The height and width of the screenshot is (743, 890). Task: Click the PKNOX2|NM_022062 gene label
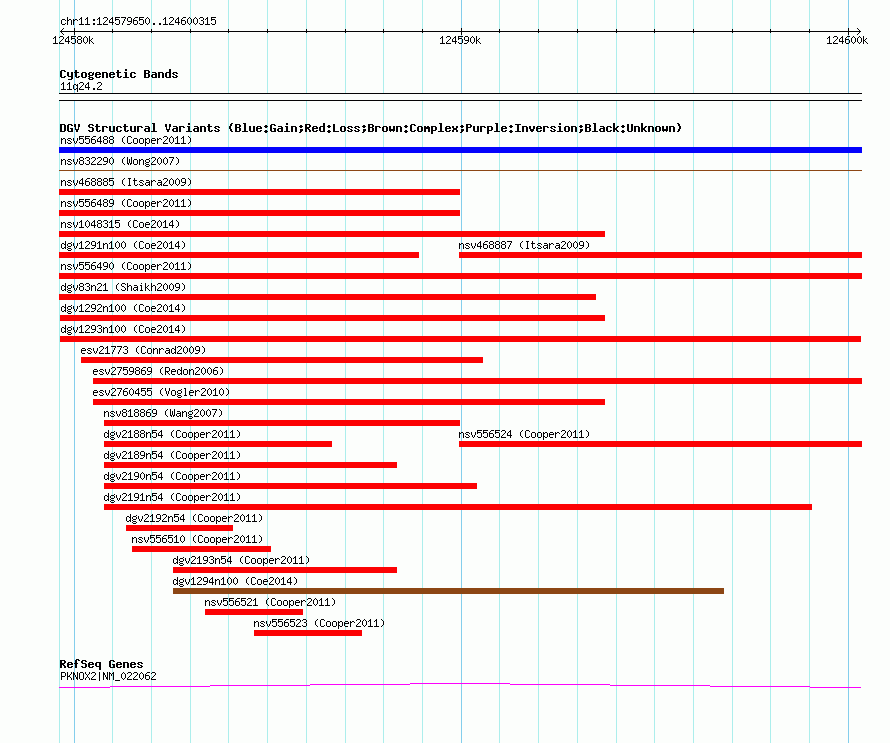(108, 676)
